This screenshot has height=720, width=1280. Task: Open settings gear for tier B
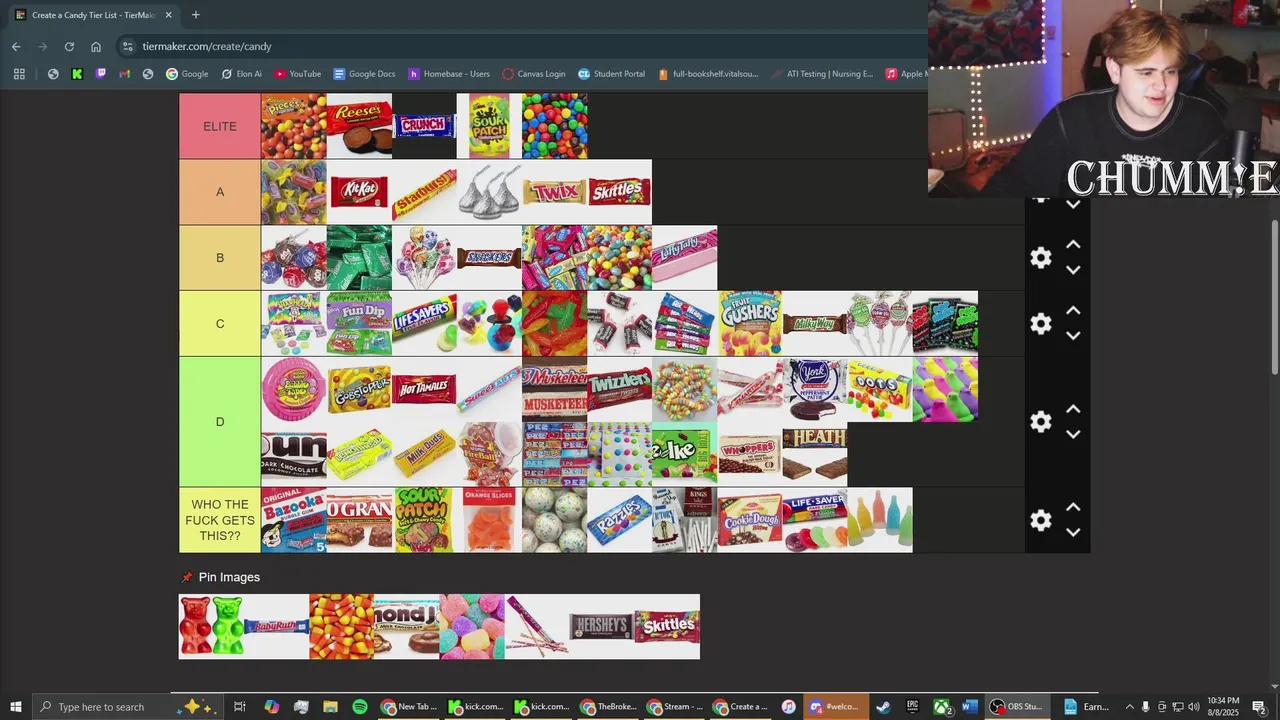(x=1041, y=258)
